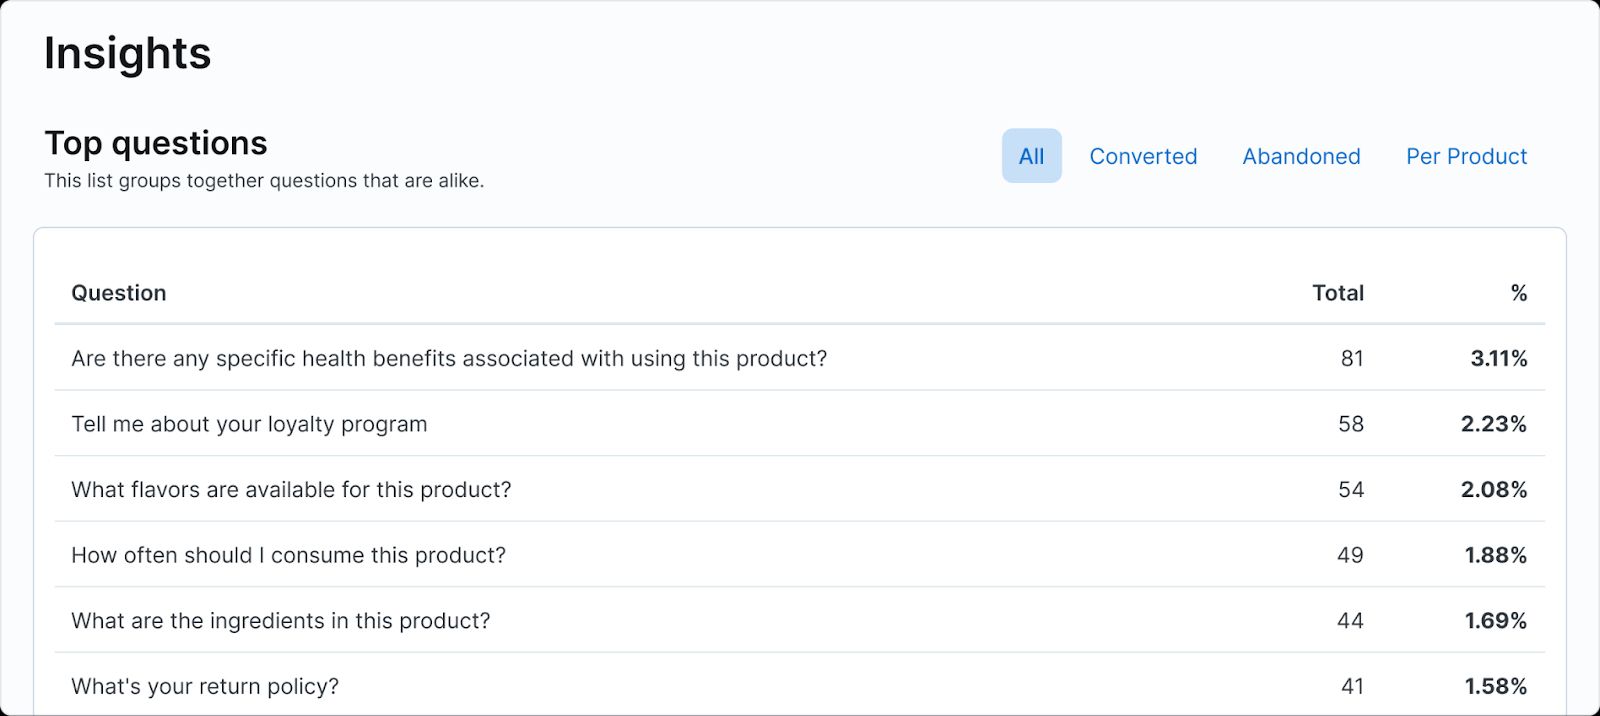Select the loyalty program question

point(249,424)
